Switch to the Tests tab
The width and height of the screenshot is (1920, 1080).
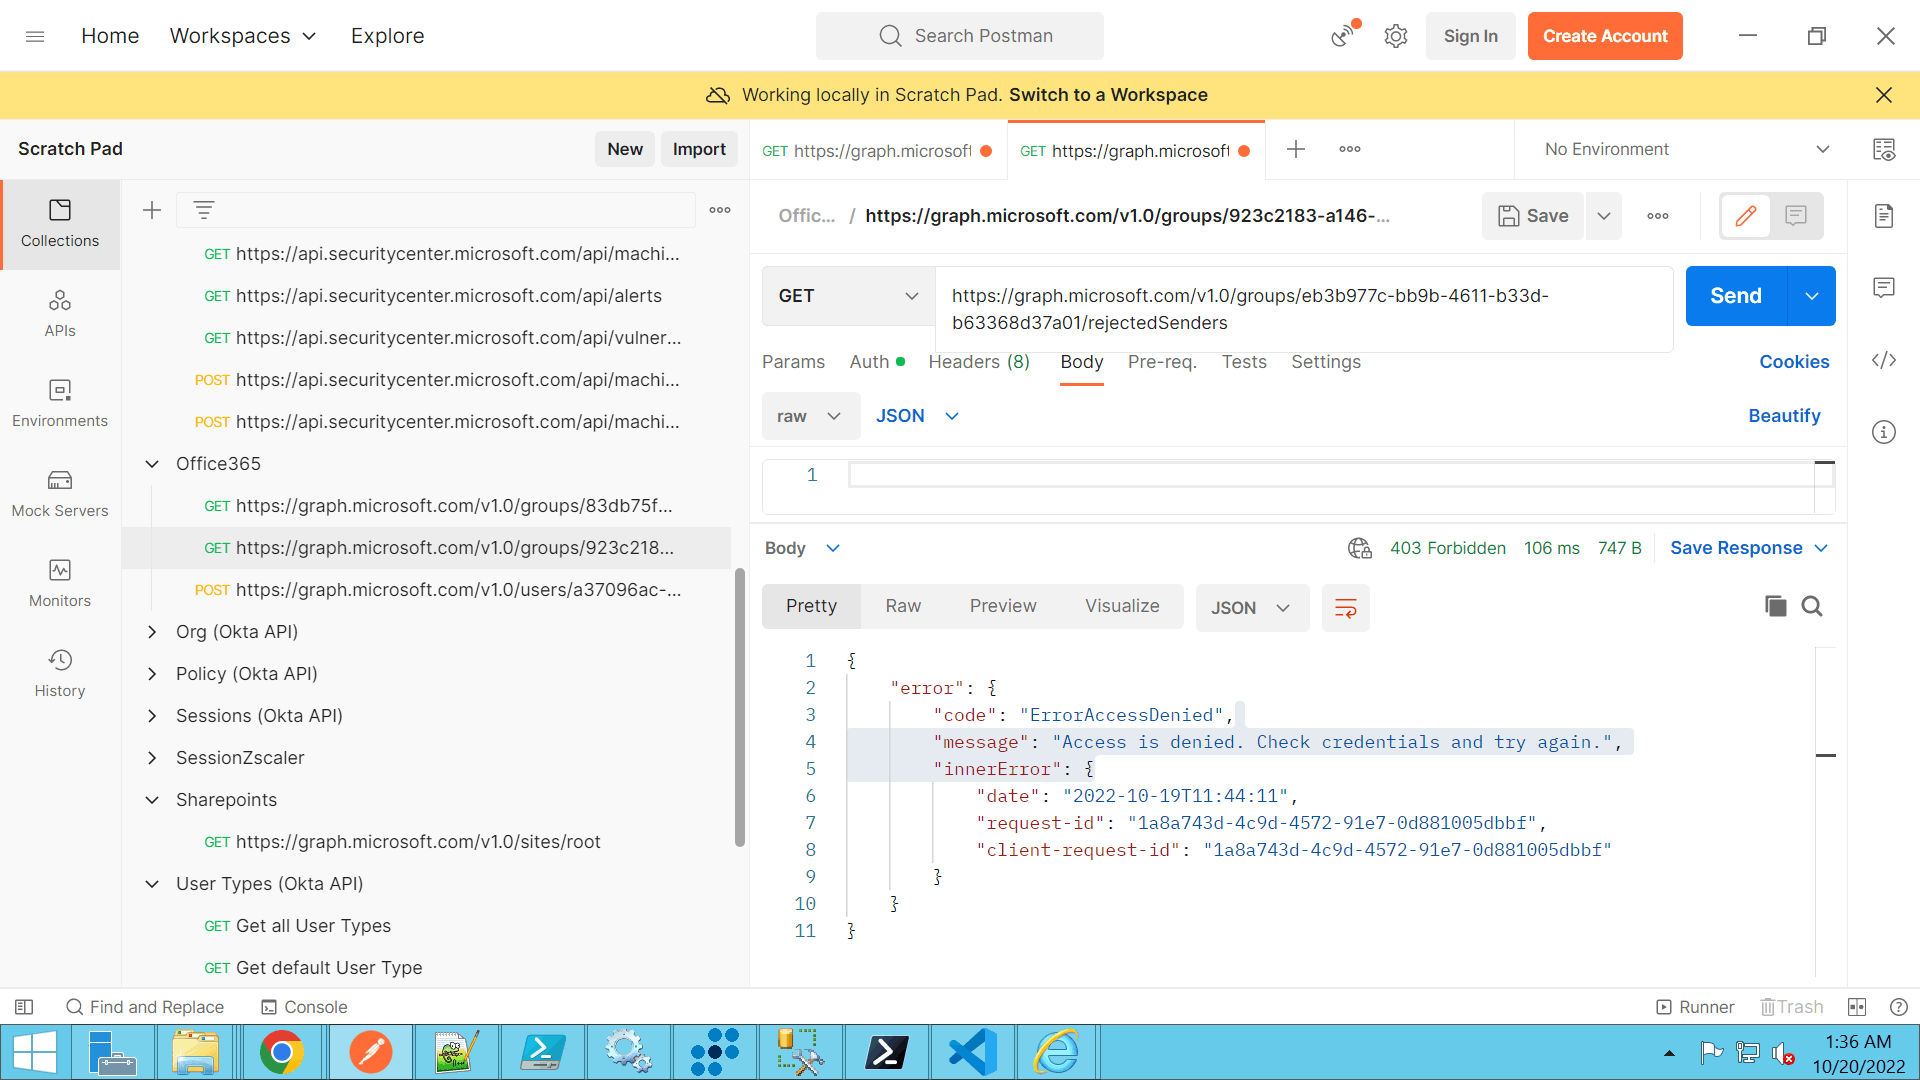coord(1244,362)
